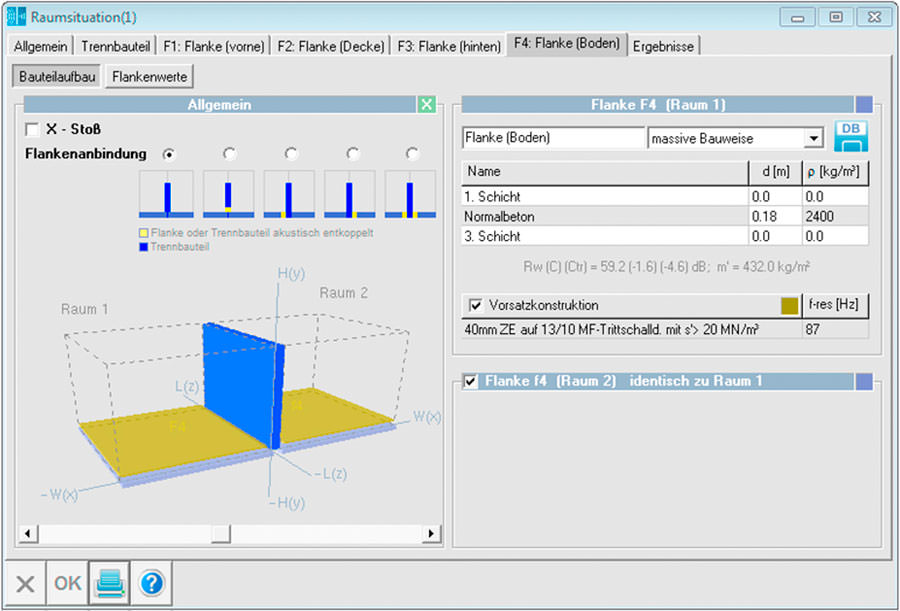Click the f-res [Hz] column header
Image resolution: width=900 pixels, height=611 pixels.
(835, 305)
